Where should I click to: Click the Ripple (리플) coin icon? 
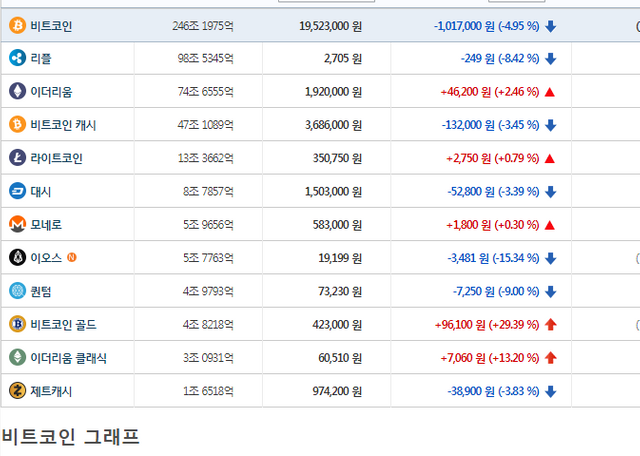coord(17,58)
